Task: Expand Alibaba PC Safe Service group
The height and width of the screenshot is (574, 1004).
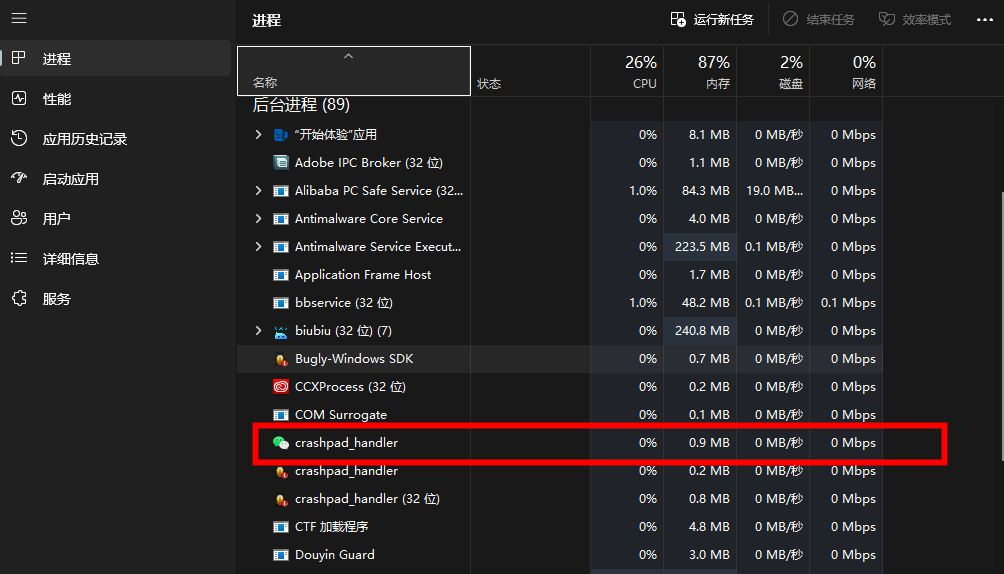Action: (258, 191)
